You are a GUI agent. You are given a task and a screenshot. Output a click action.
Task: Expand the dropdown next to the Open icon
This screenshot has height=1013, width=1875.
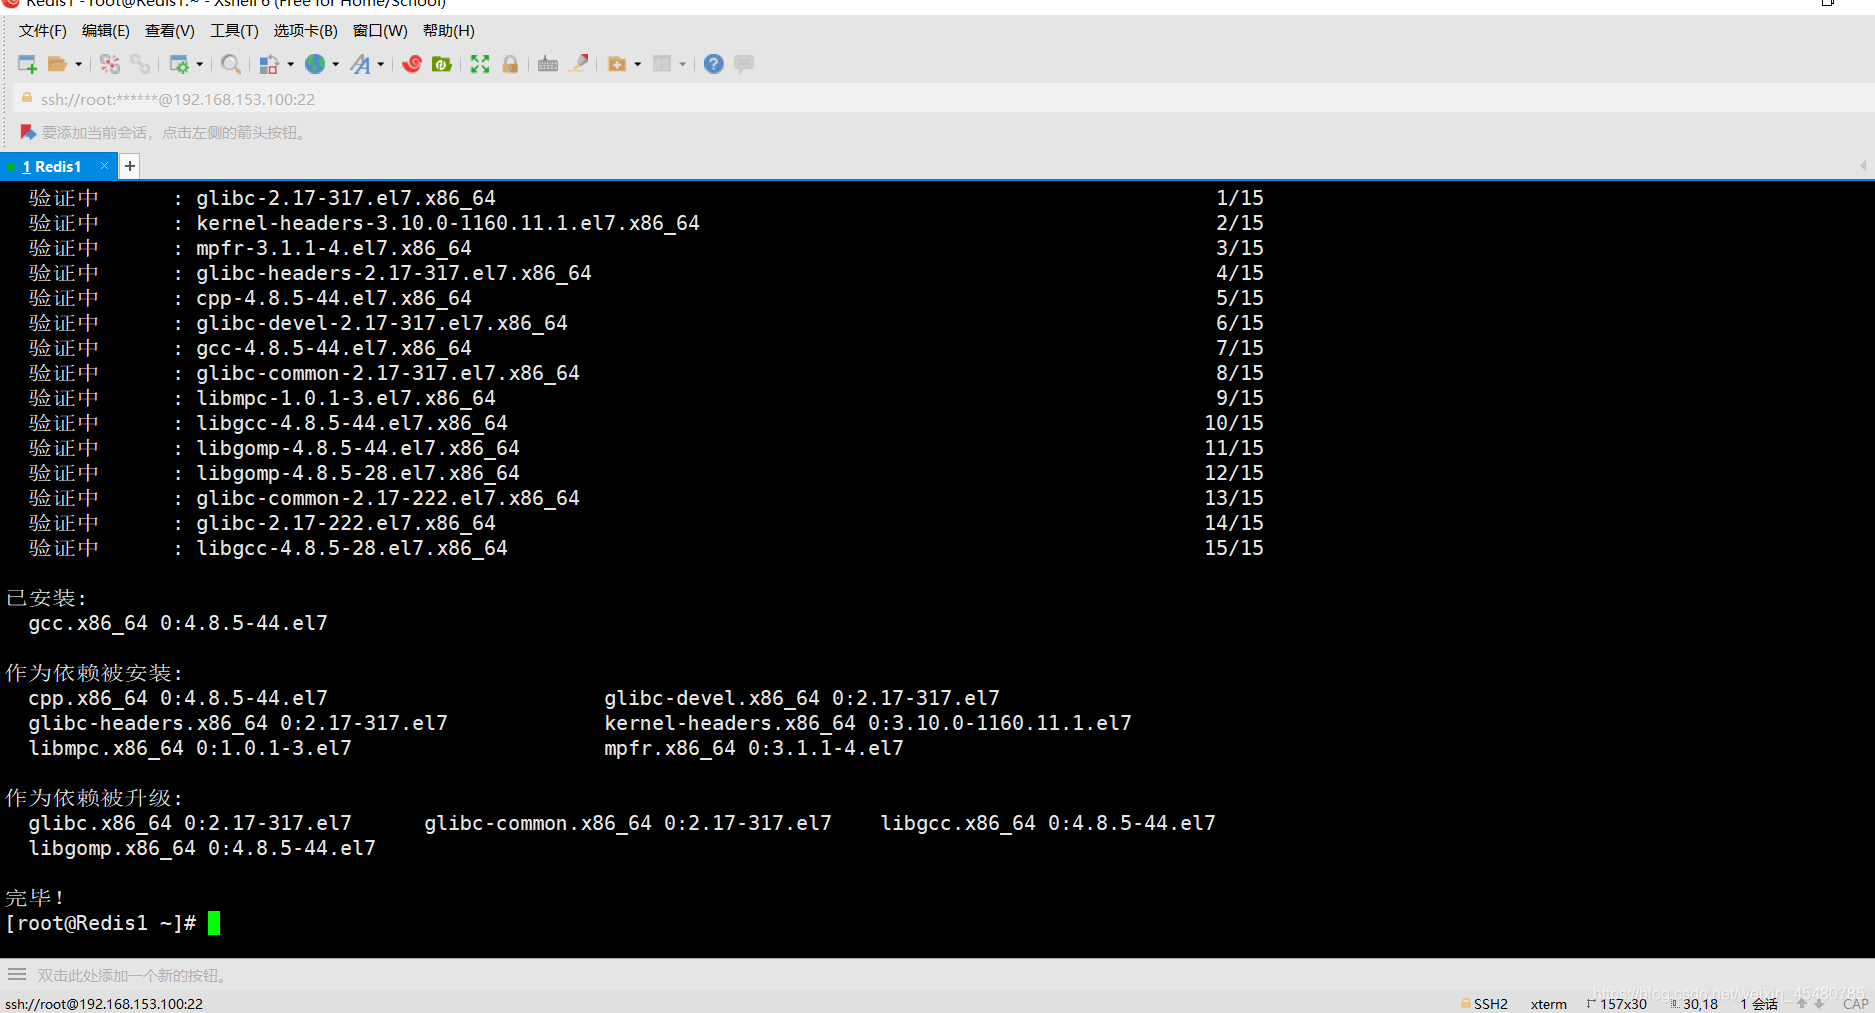click(x=78, y=64)
